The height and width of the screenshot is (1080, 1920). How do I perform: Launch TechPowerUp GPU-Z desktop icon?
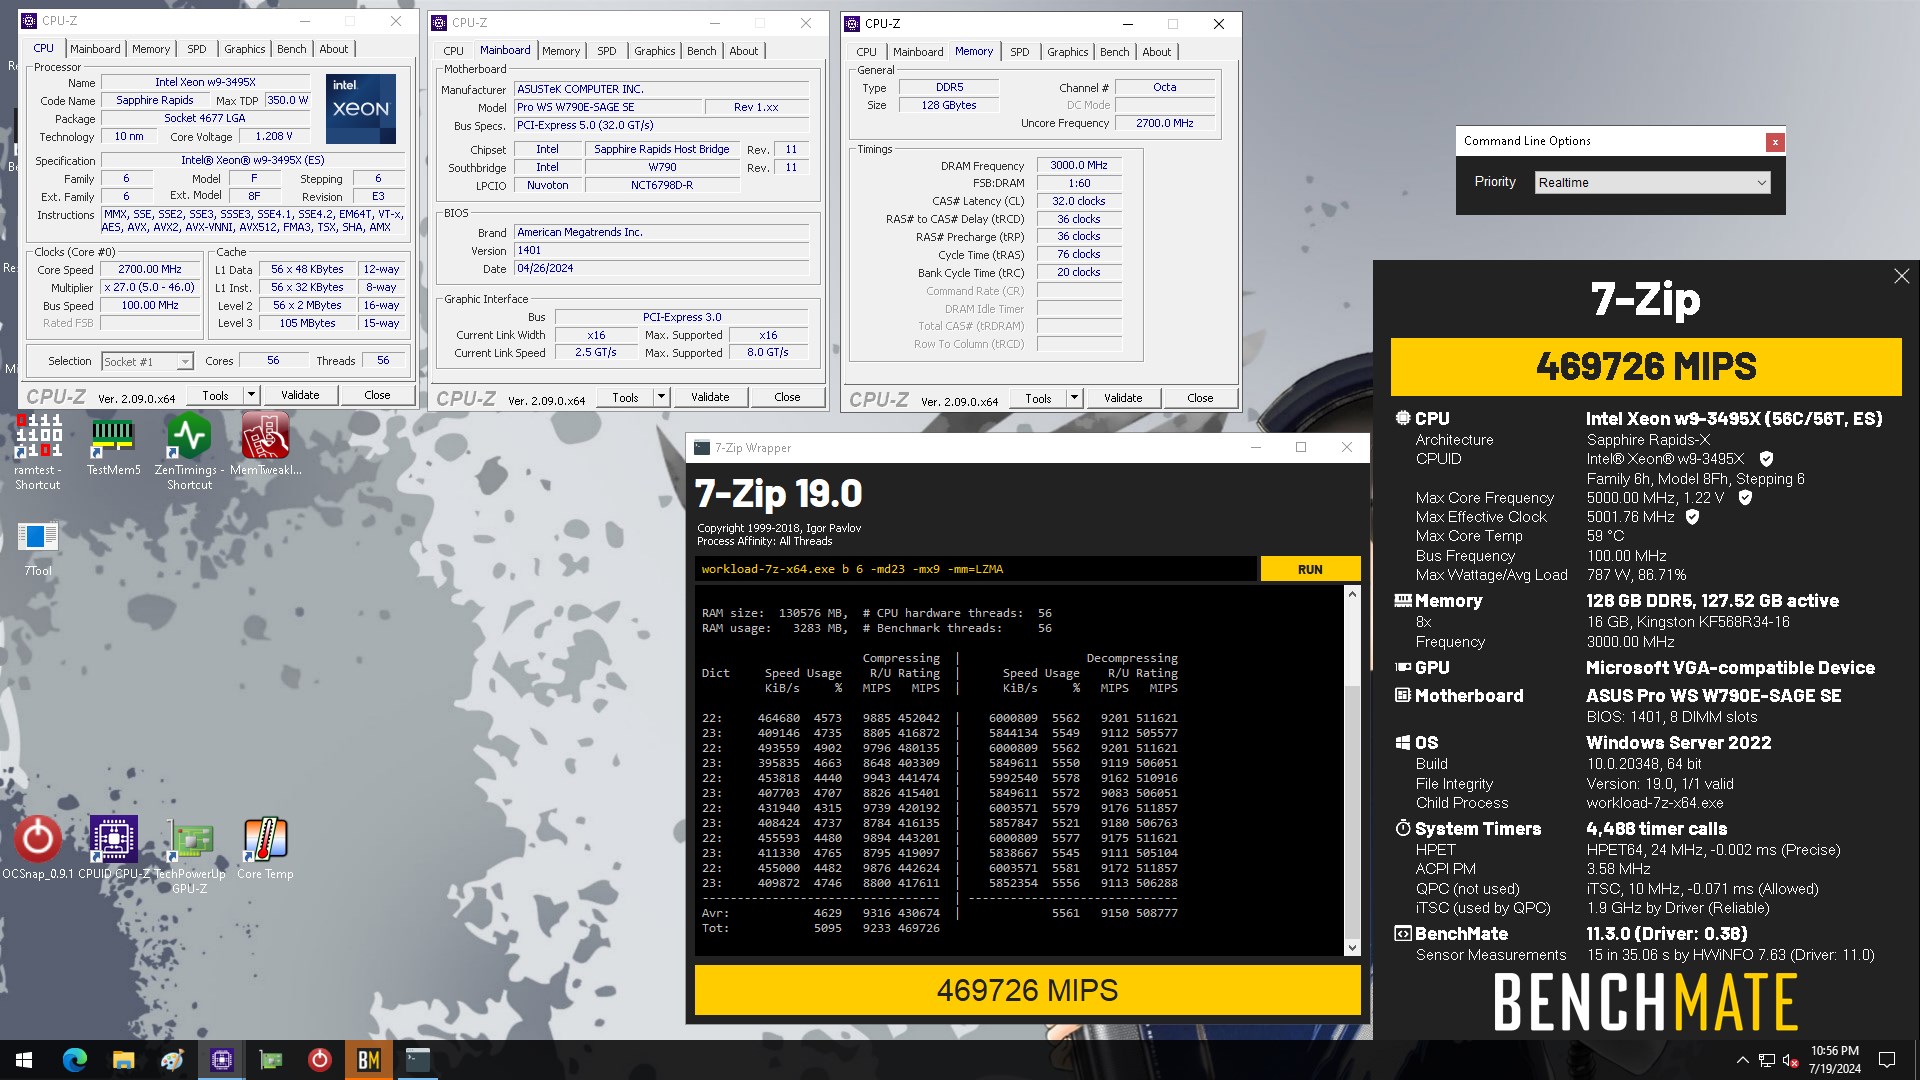click(x=189, y=856)
